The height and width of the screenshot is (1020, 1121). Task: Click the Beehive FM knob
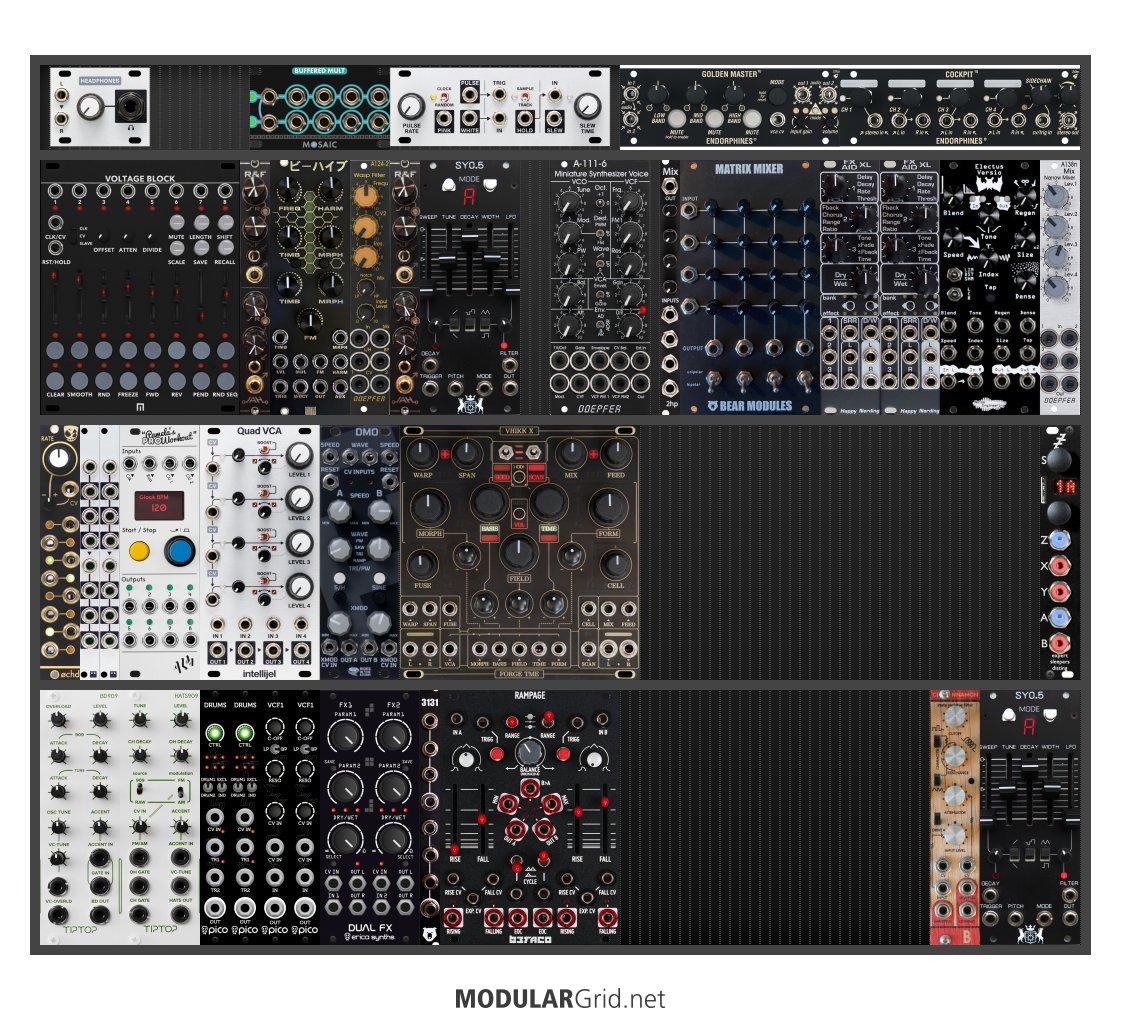click(x=310, y=320)
